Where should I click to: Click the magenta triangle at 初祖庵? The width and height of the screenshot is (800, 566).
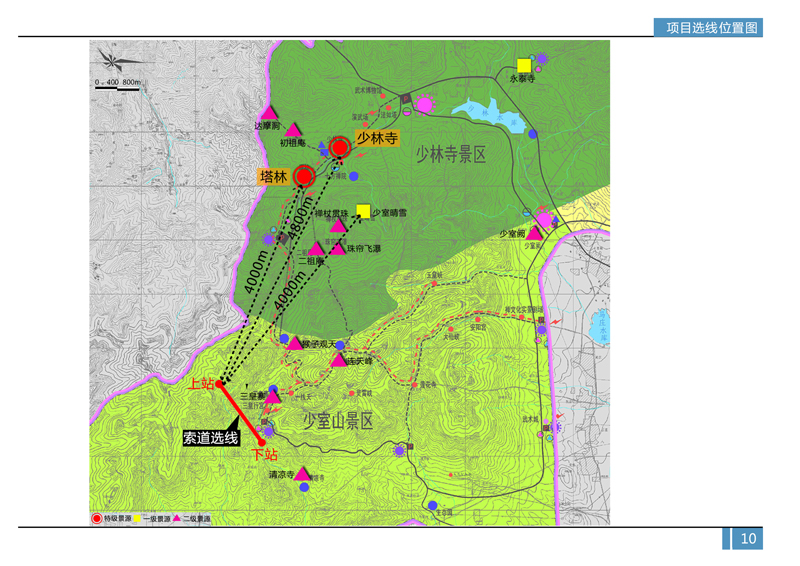[x=293, y=130]
